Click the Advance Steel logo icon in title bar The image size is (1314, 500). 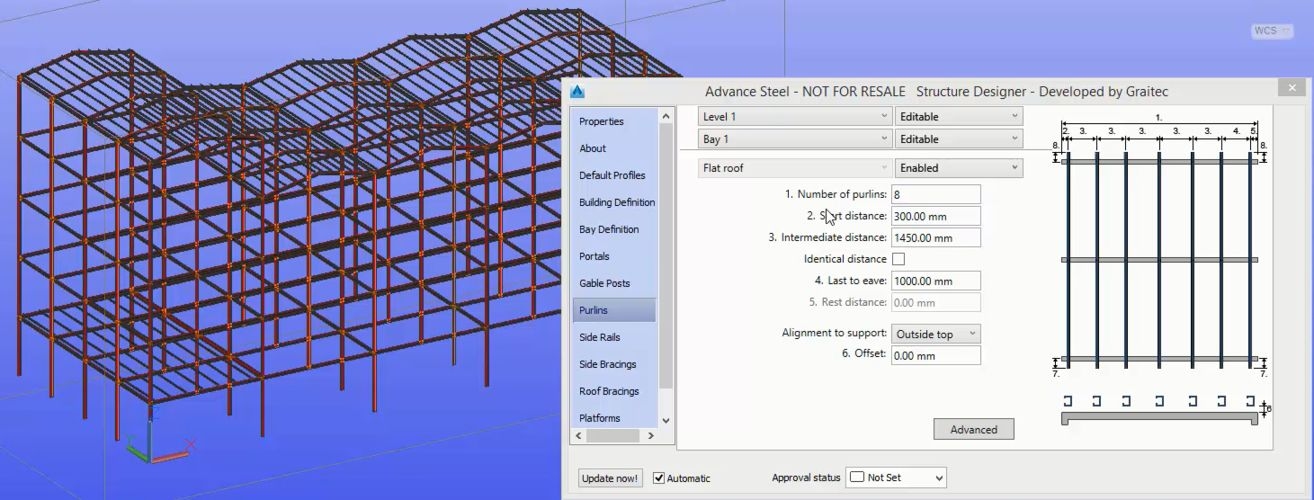pos(577,92)
